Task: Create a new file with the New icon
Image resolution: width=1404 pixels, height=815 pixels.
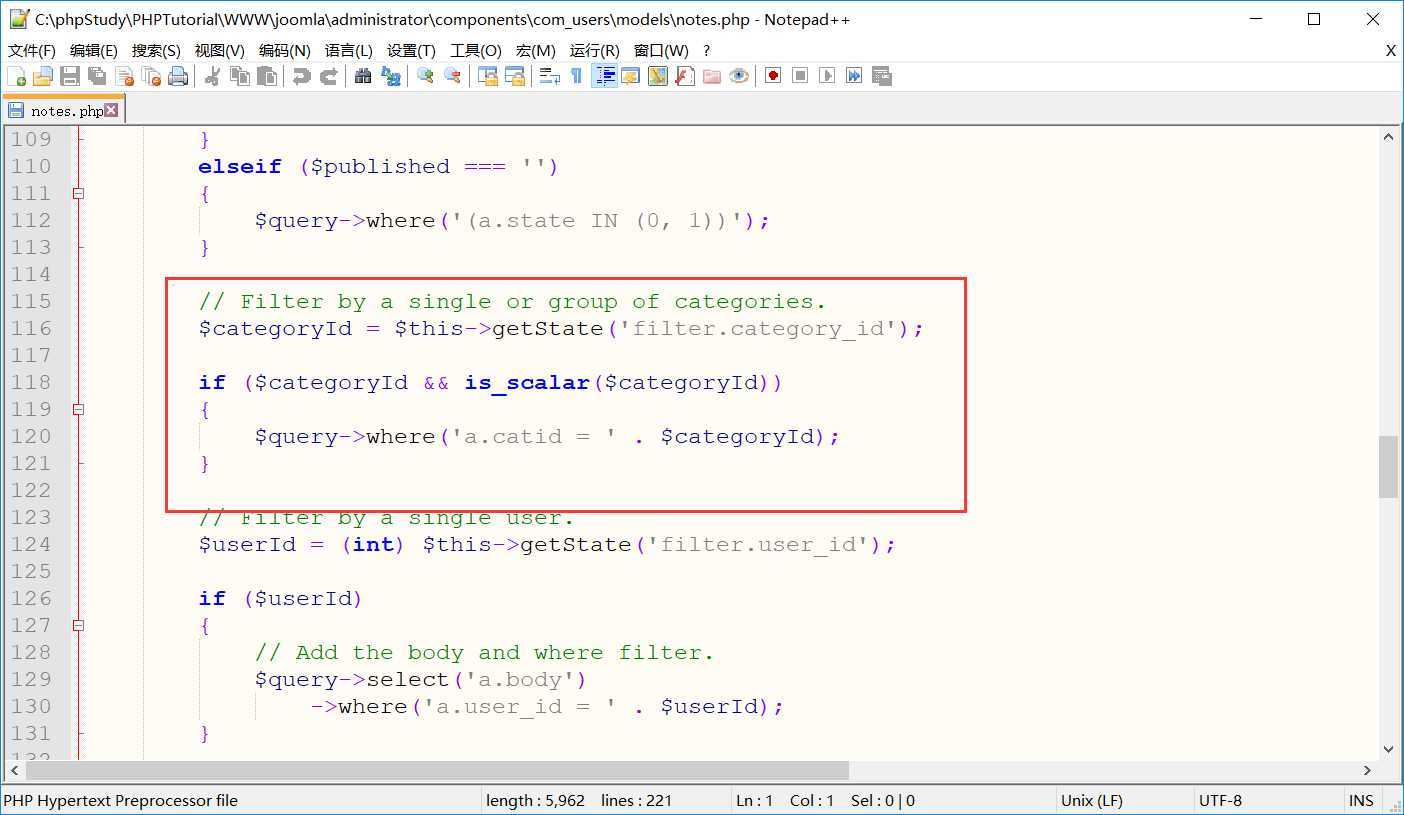Action: click(x=16, y=76)
